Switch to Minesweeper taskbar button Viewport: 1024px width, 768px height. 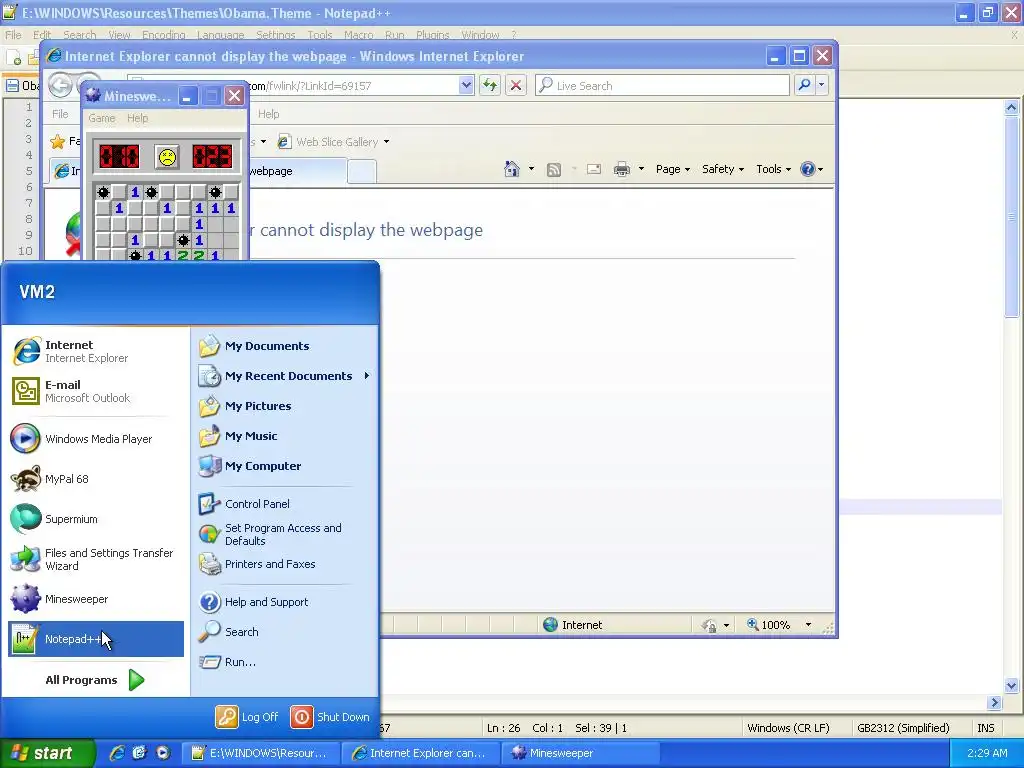(581, 753)
